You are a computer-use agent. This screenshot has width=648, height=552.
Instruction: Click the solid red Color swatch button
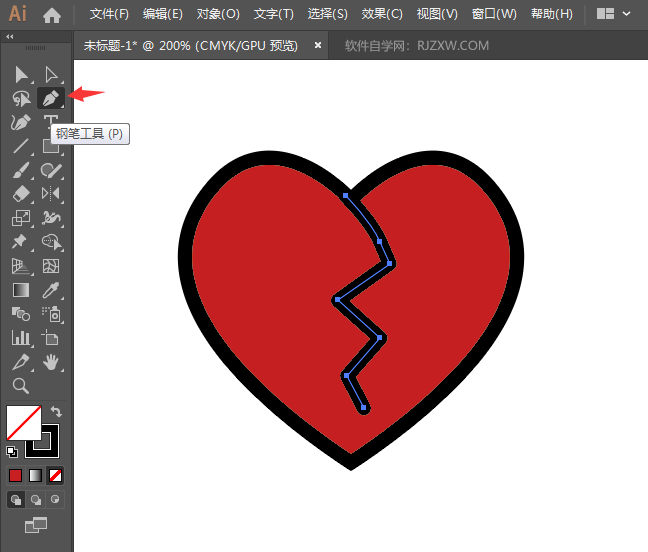[16, 475]
